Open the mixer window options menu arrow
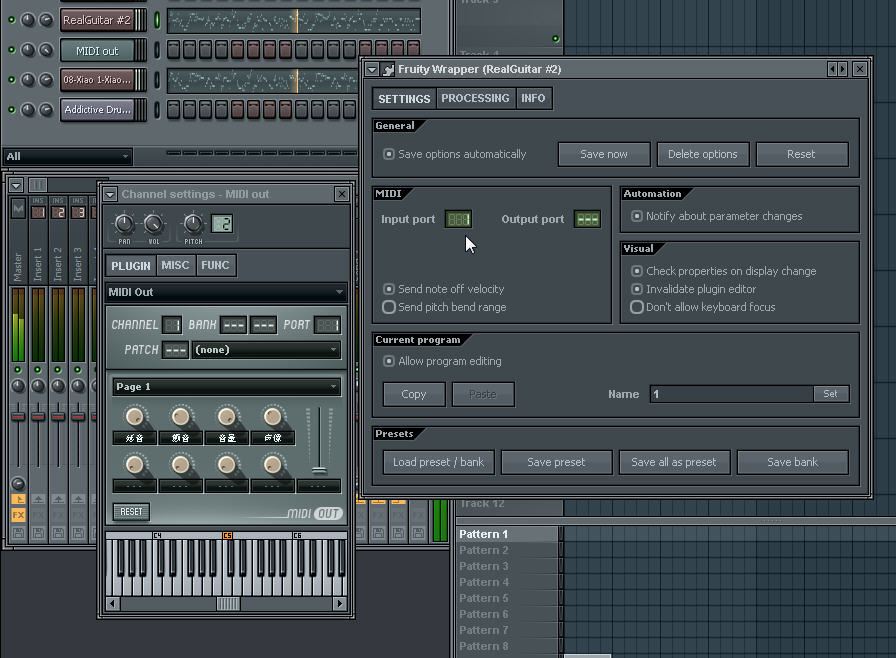The image size is (896, 658). 16,185
